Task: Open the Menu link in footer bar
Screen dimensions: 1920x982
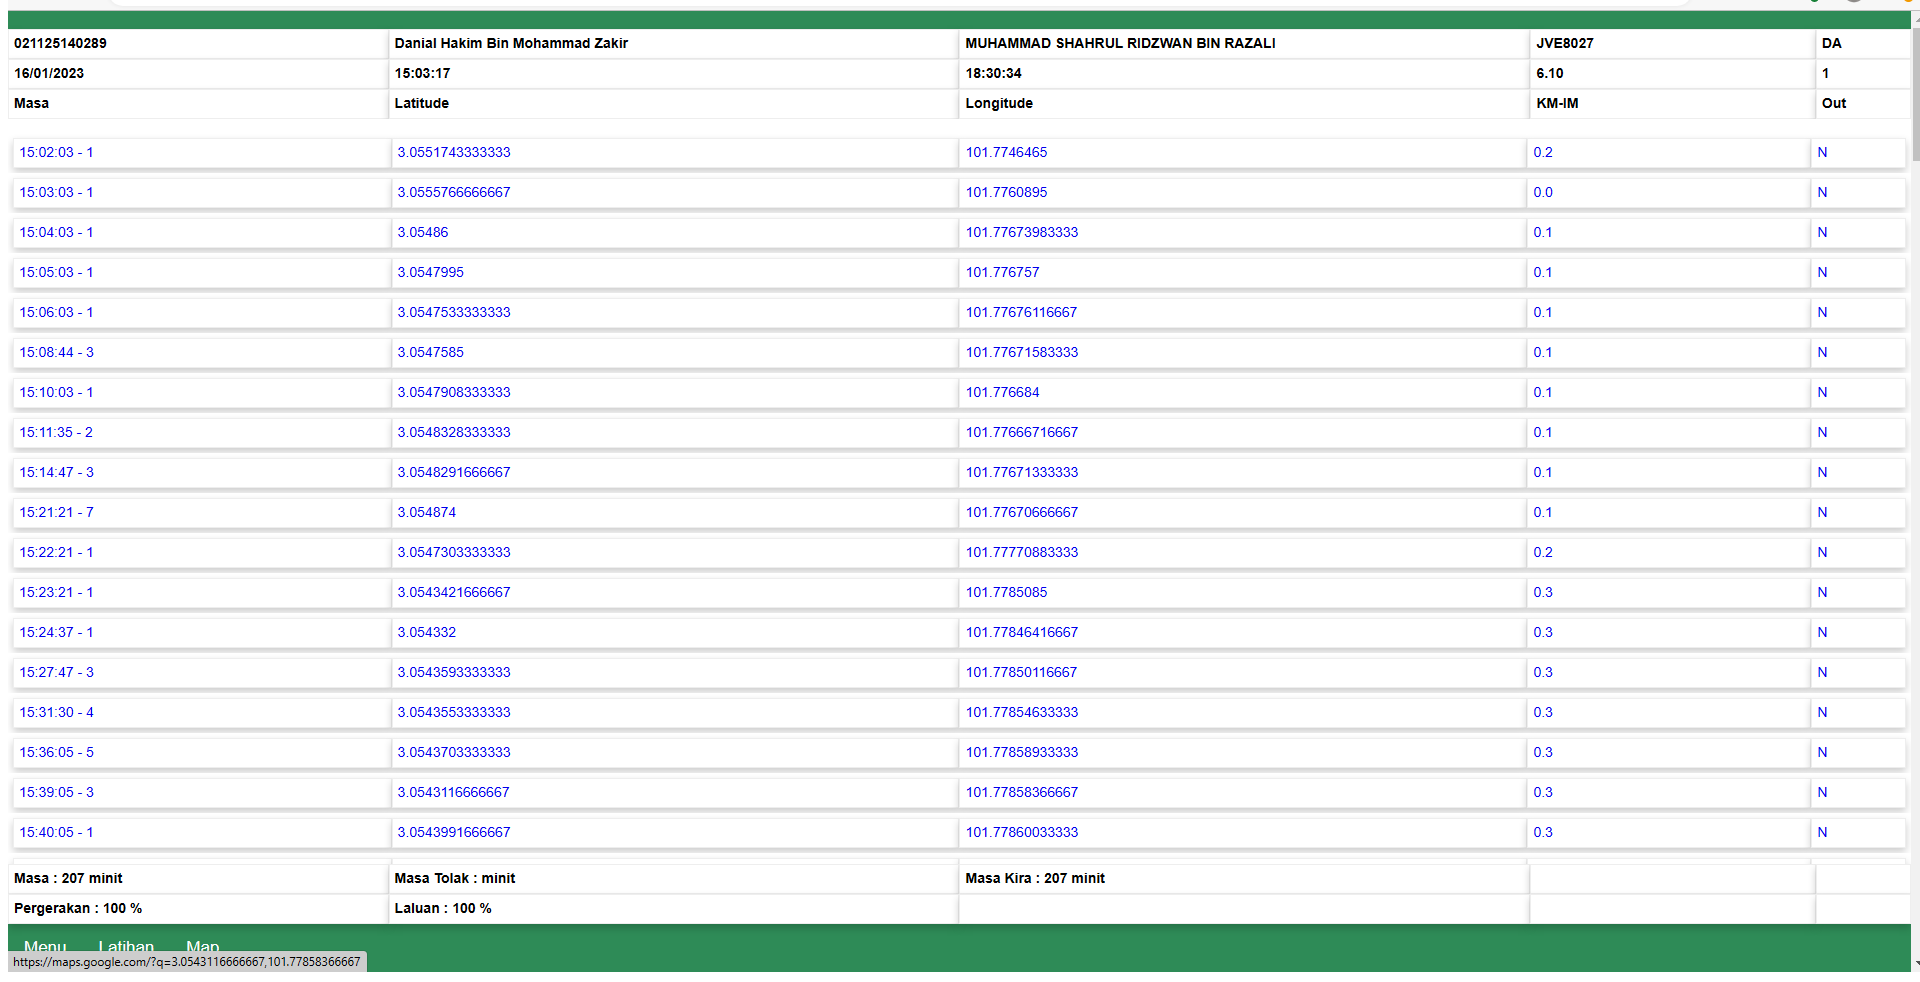Action: [x=45, y=946]
